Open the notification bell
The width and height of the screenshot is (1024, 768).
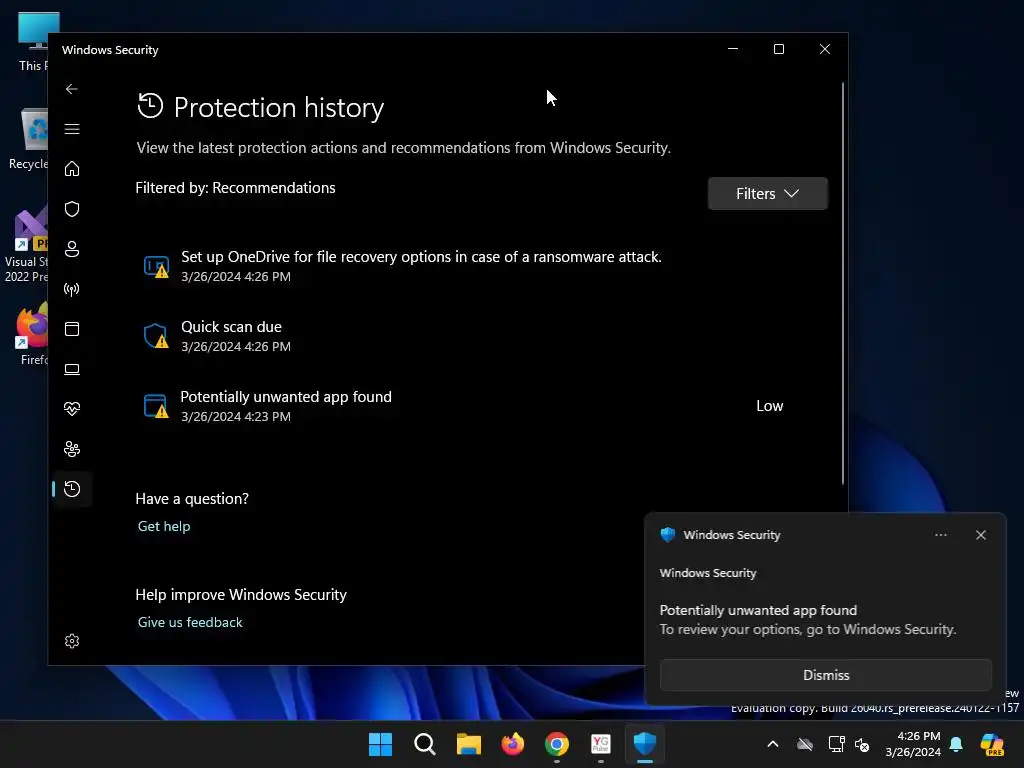pos(956,744)
